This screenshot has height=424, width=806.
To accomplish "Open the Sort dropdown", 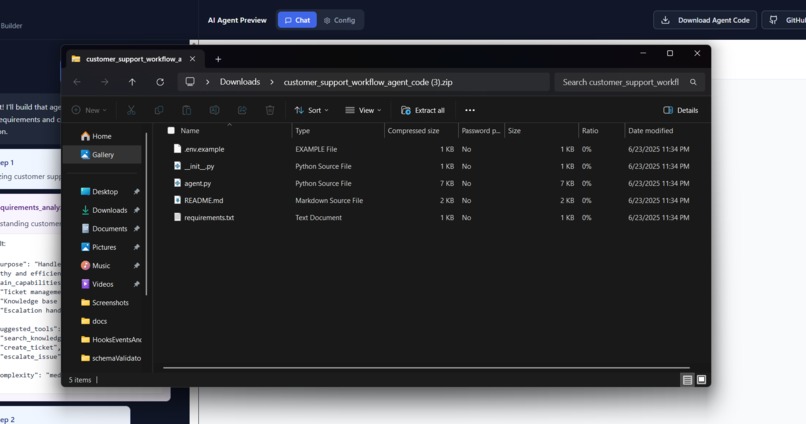I will (312, 110).
